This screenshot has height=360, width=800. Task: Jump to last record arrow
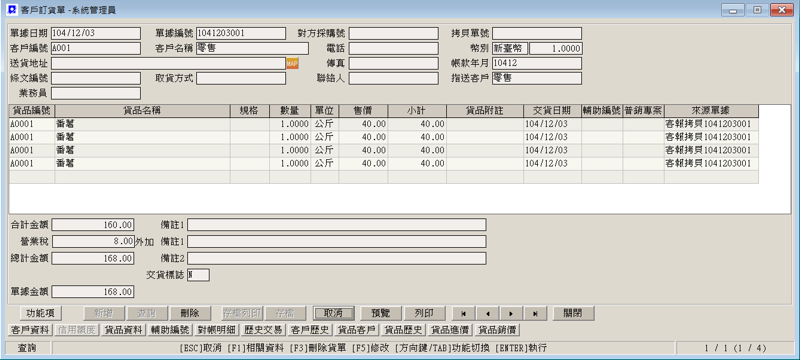point(534,313)
